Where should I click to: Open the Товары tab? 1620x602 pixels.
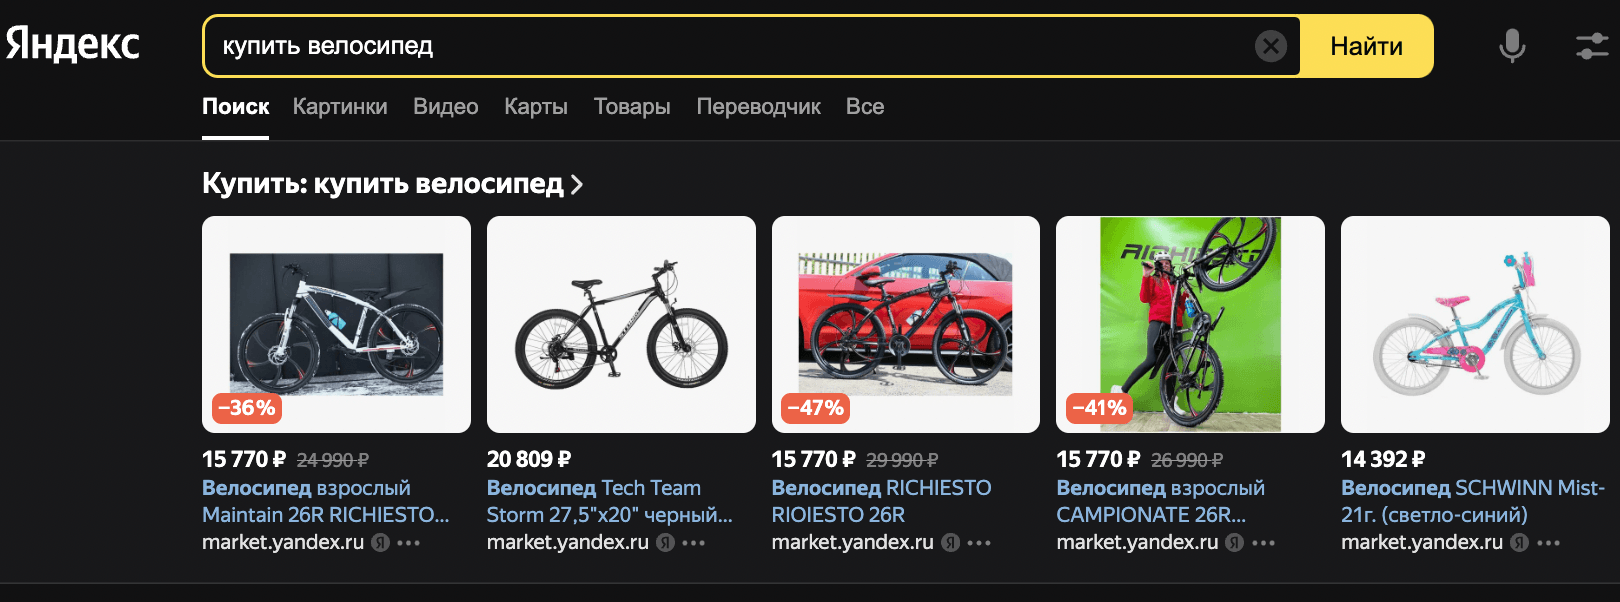tap(632, 107)
